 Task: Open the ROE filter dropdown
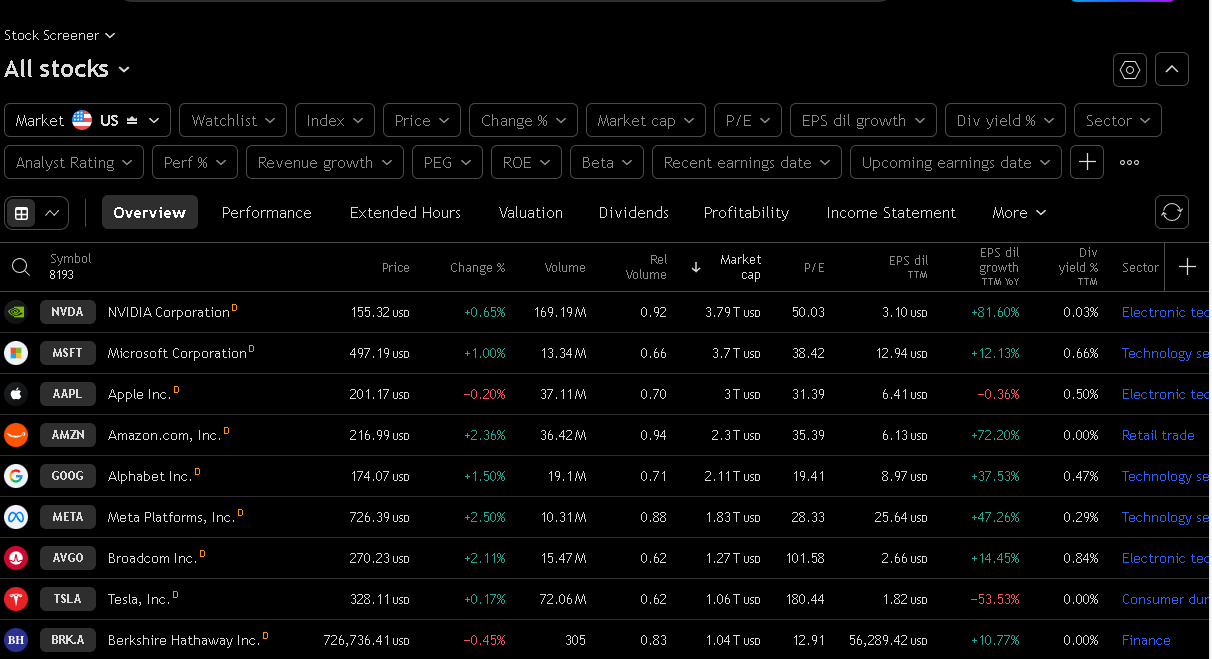(526, 162)
